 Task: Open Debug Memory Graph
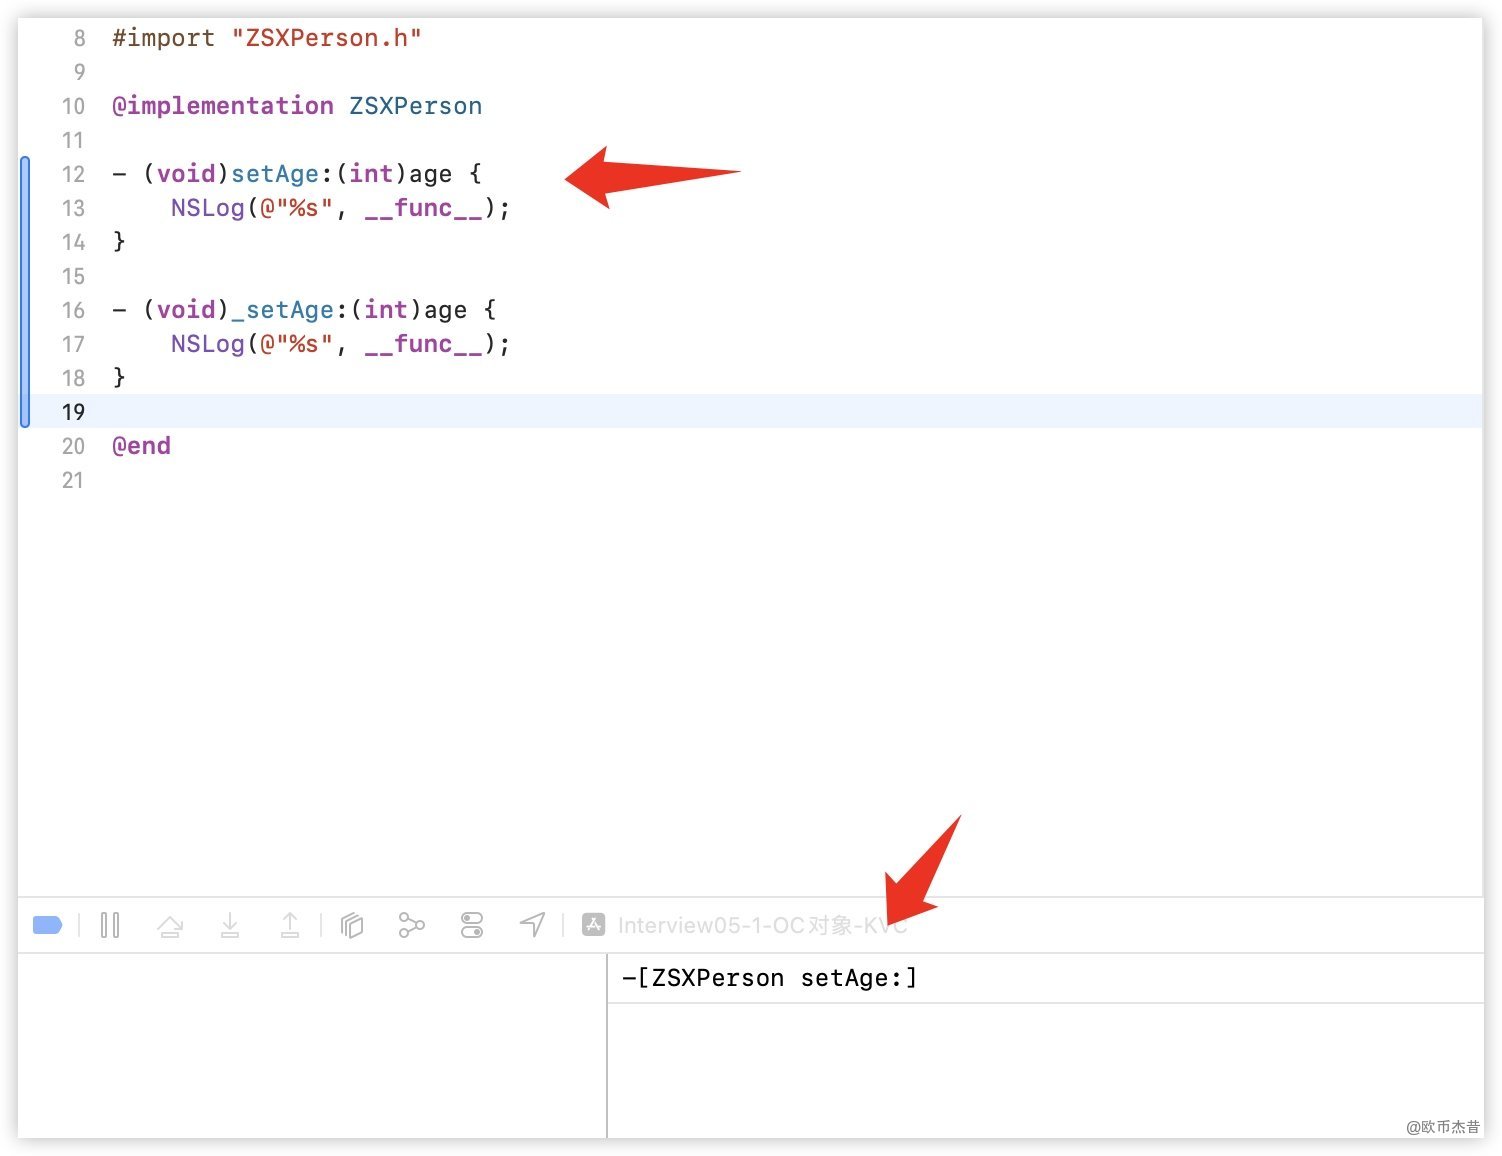coord(411,925)
